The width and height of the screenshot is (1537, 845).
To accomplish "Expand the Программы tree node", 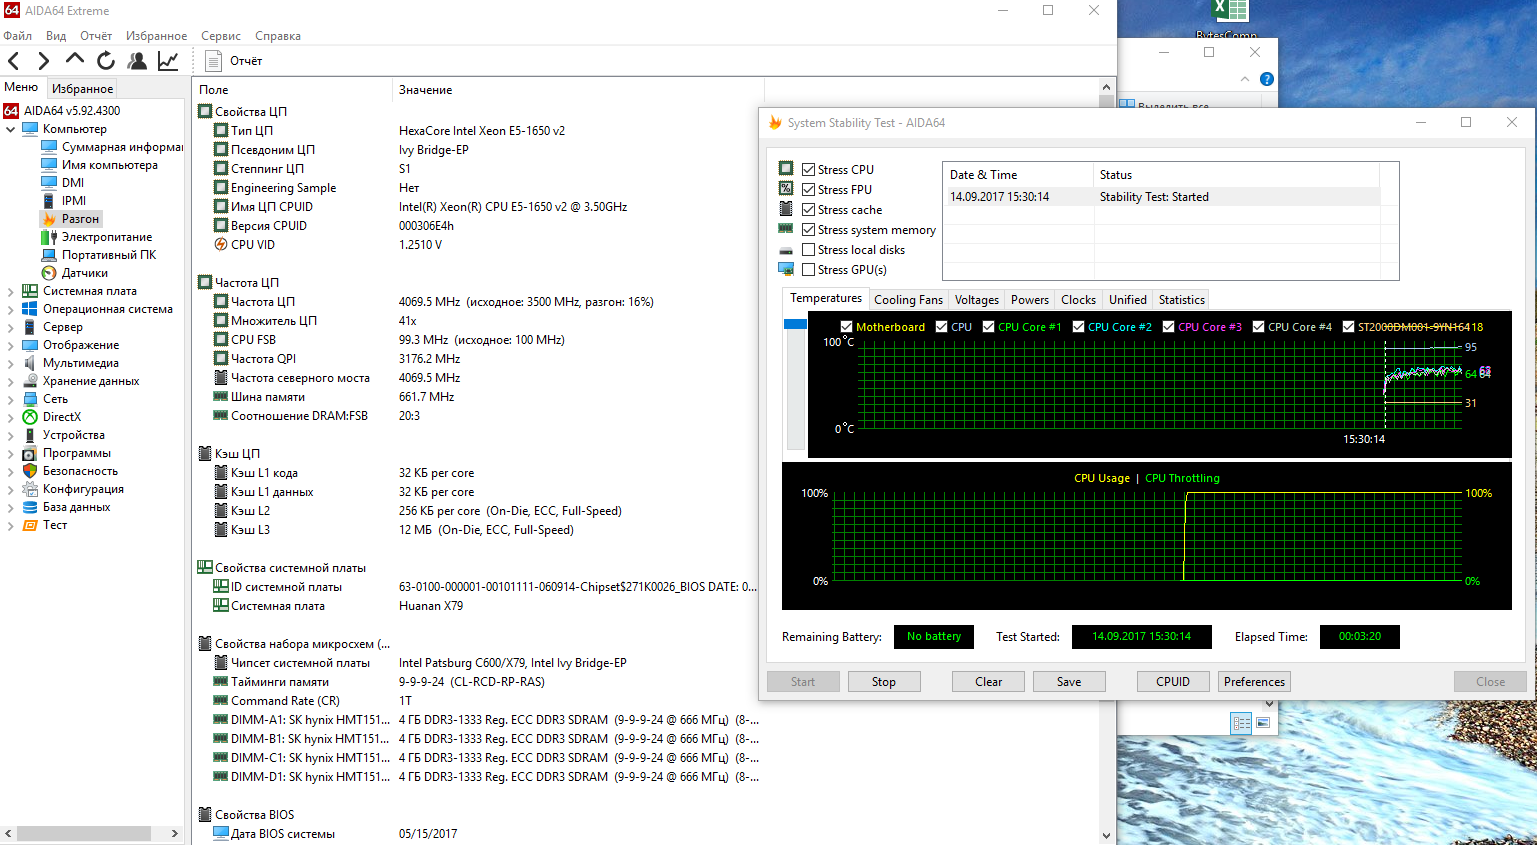I will click(11, 453).
